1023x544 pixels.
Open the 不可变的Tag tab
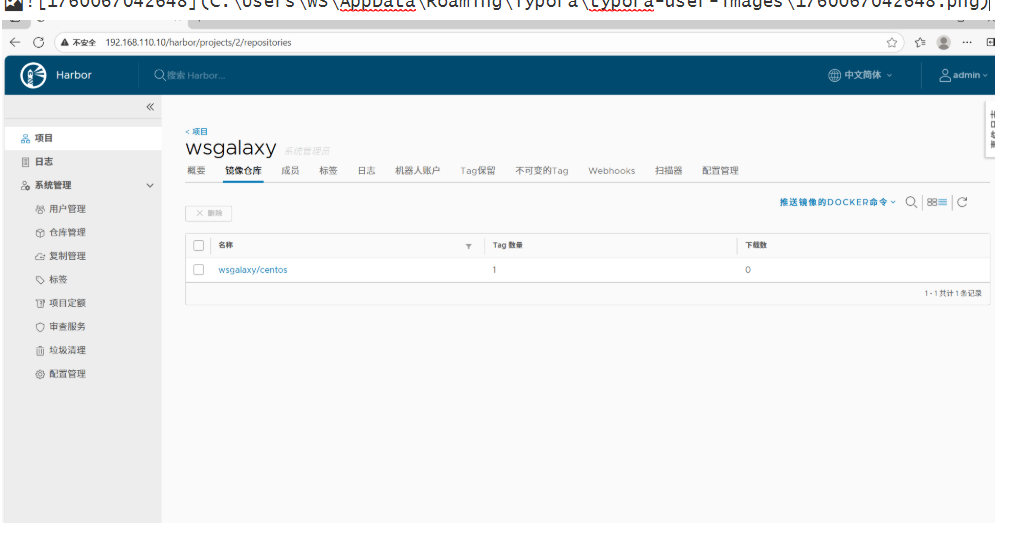tap(542, 171)
